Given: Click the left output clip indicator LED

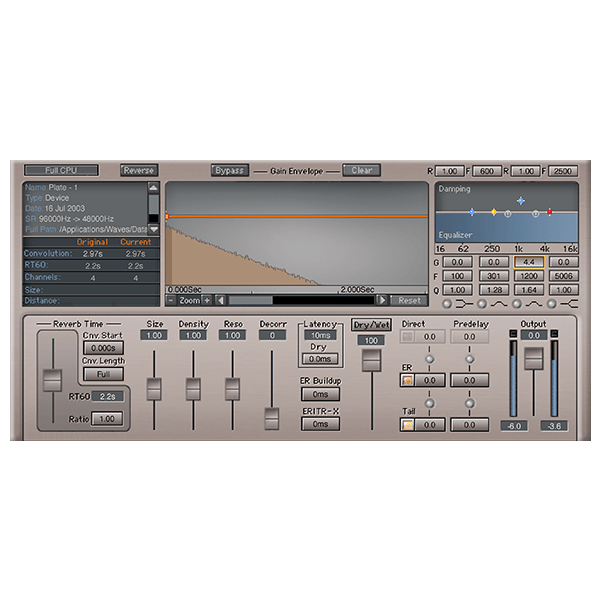Looking at the screenshot, I should [x=513, y=334].
